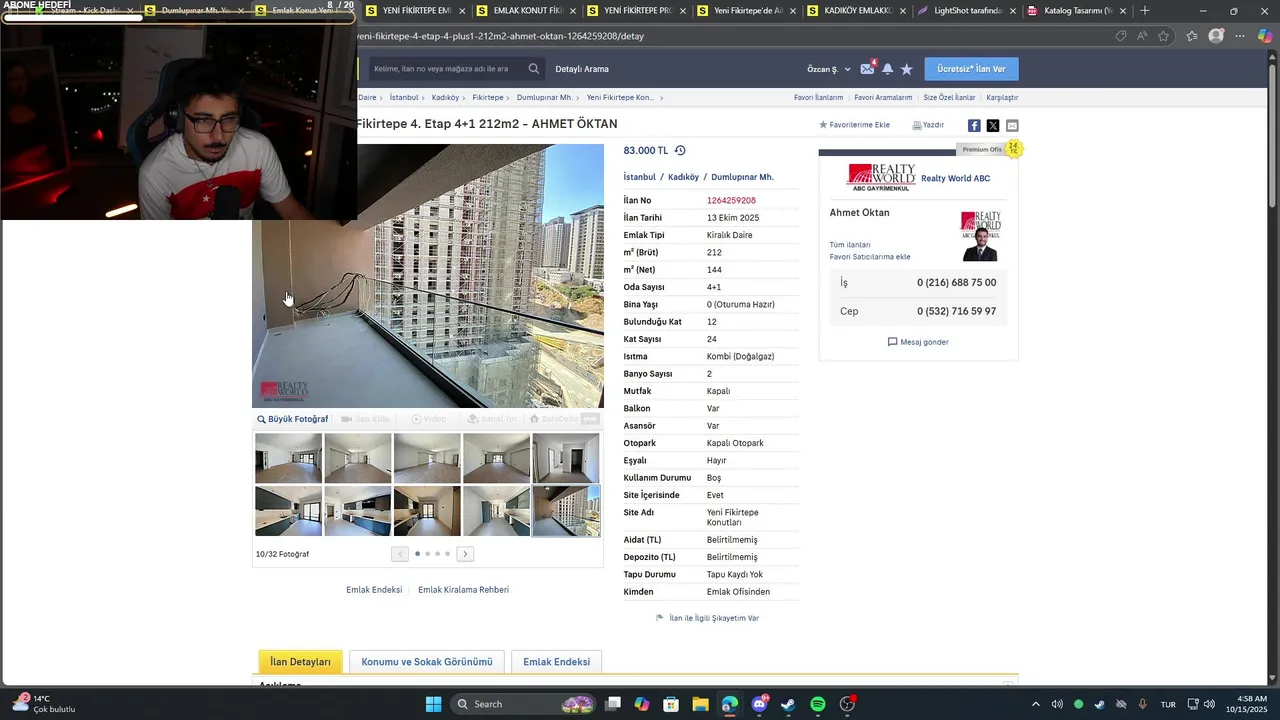This screenshot has height=720, width=1280.
Task: Open Spotify from taskbar
Action: pos(818,704)
